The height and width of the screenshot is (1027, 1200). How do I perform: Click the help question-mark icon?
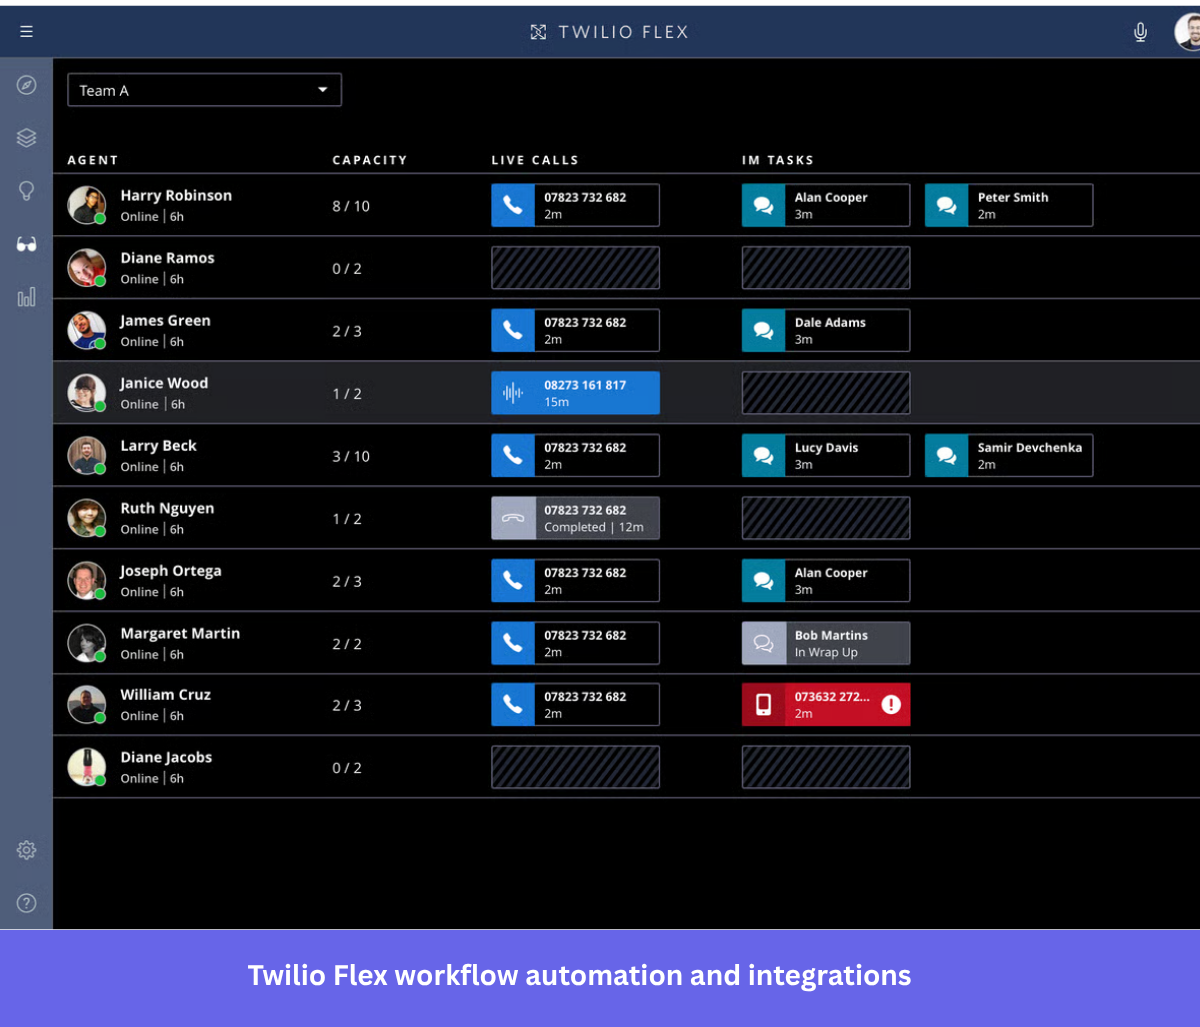(26, 903)
